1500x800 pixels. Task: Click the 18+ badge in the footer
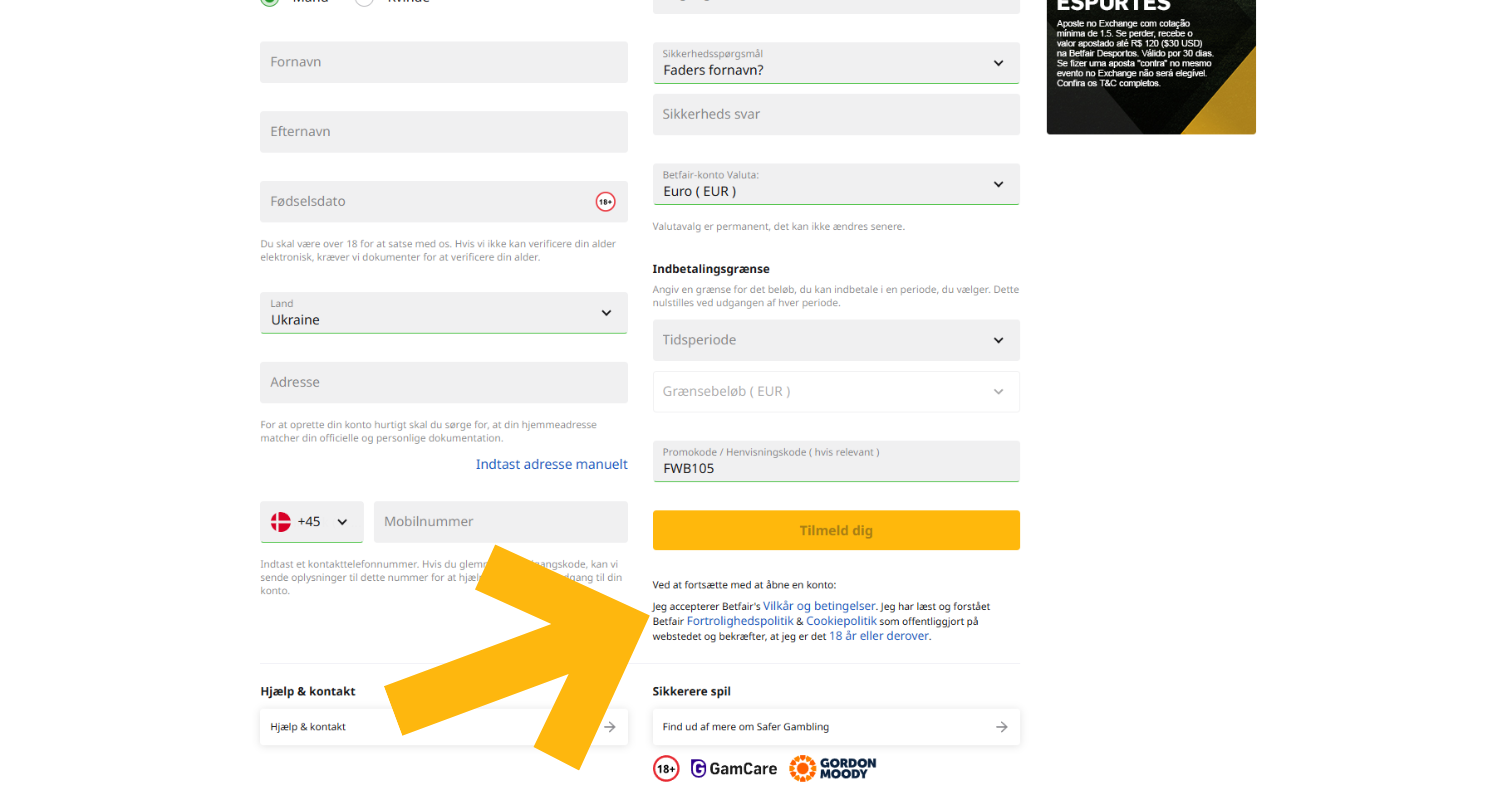point(666,768)
